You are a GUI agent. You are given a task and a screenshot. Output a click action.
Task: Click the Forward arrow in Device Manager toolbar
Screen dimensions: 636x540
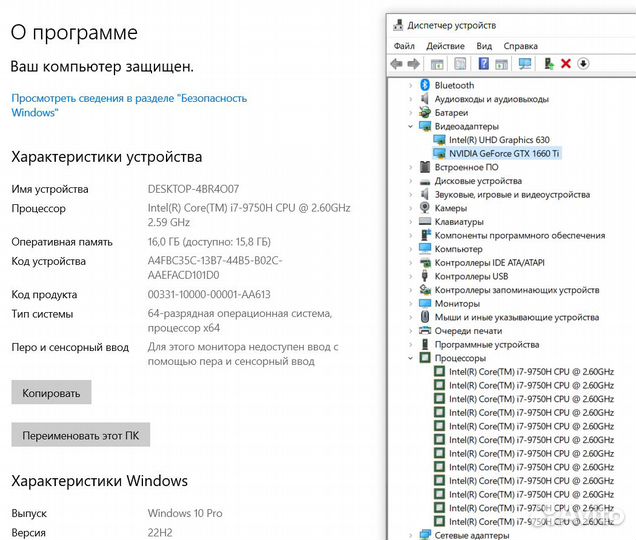[413, 64]
